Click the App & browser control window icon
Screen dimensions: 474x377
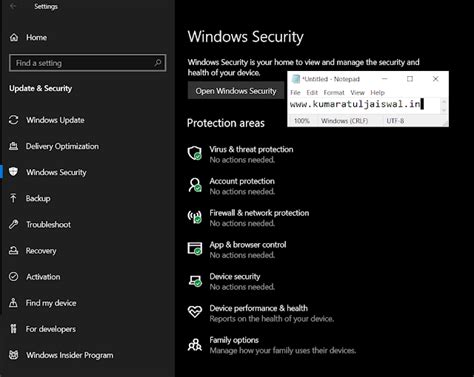(195, 248)
